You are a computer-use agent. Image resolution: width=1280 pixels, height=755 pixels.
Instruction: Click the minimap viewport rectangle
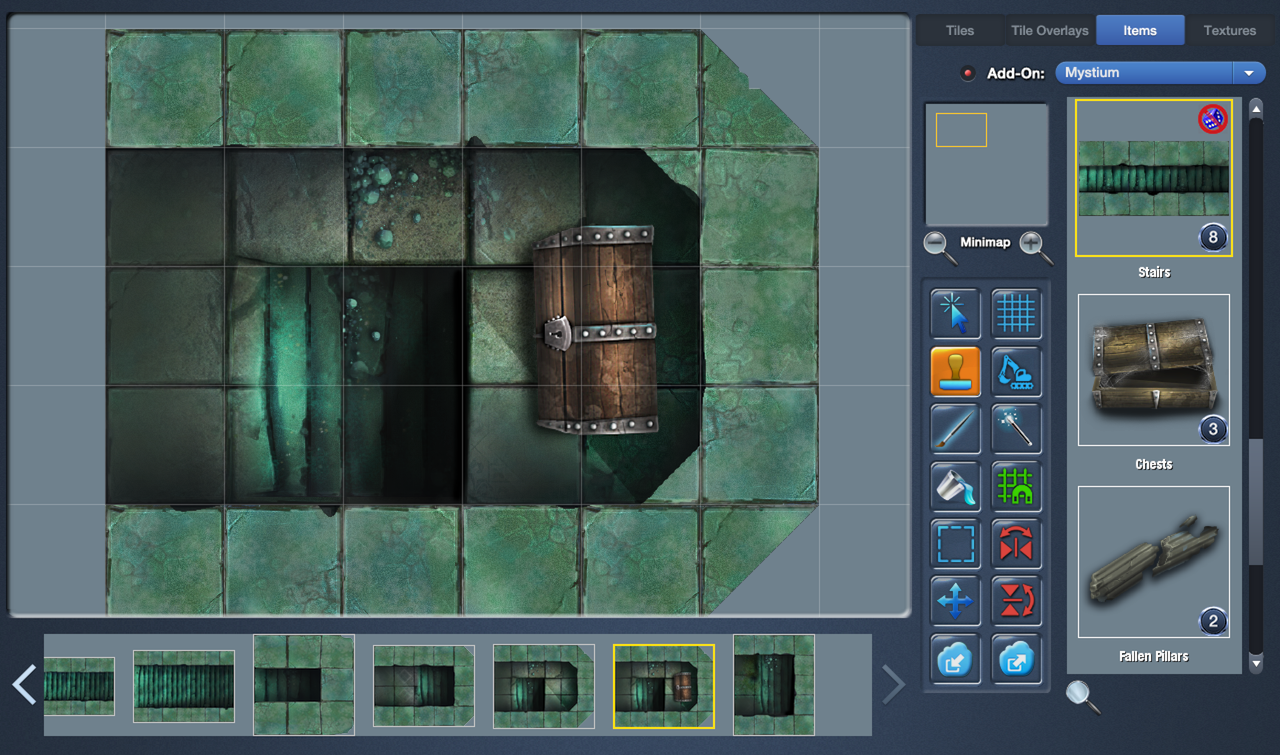tap(961, 130)
